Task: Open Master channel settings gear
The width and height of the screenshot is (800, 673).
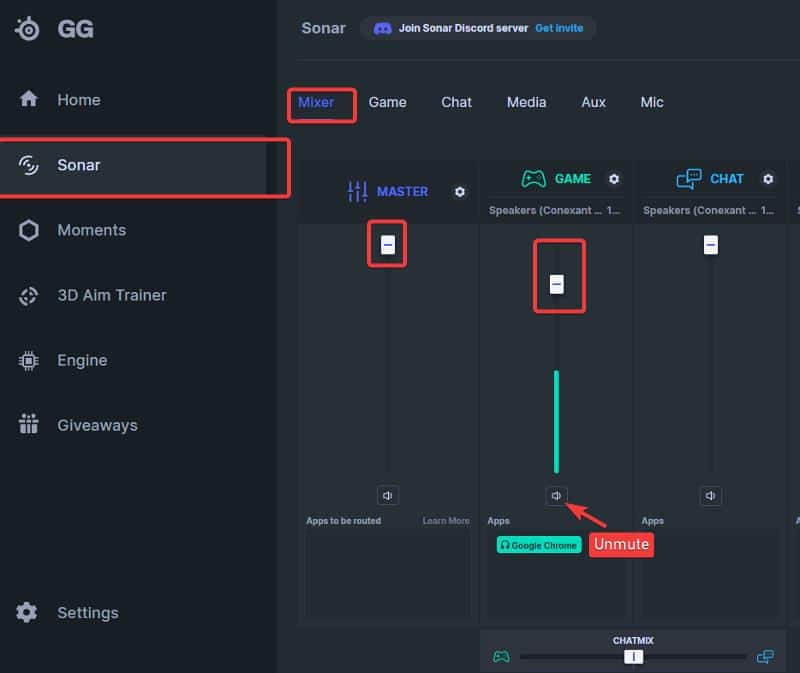Action: coord(460,192)
